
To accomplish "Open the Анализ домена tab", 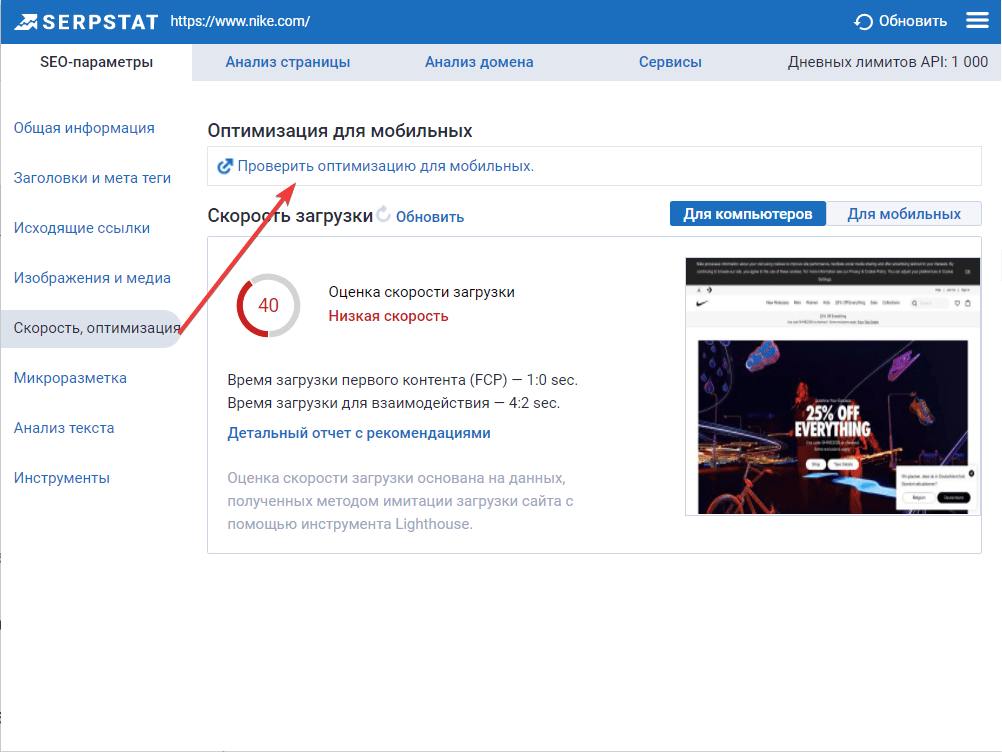I will point(479,62).
